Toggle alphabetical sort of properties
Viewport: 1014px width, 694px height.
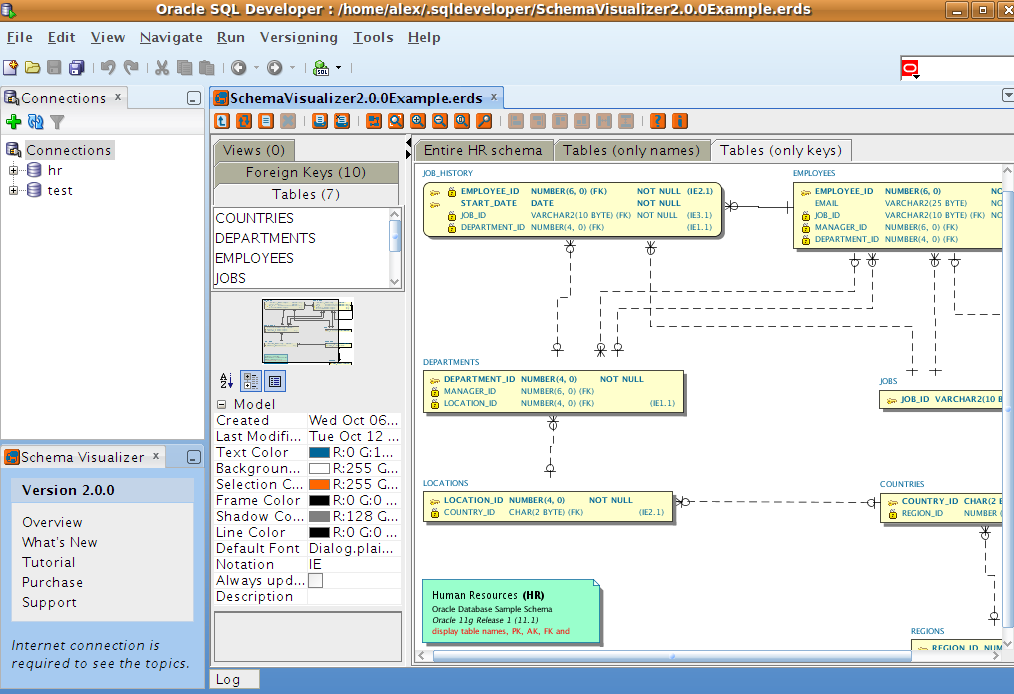(226, 381)
